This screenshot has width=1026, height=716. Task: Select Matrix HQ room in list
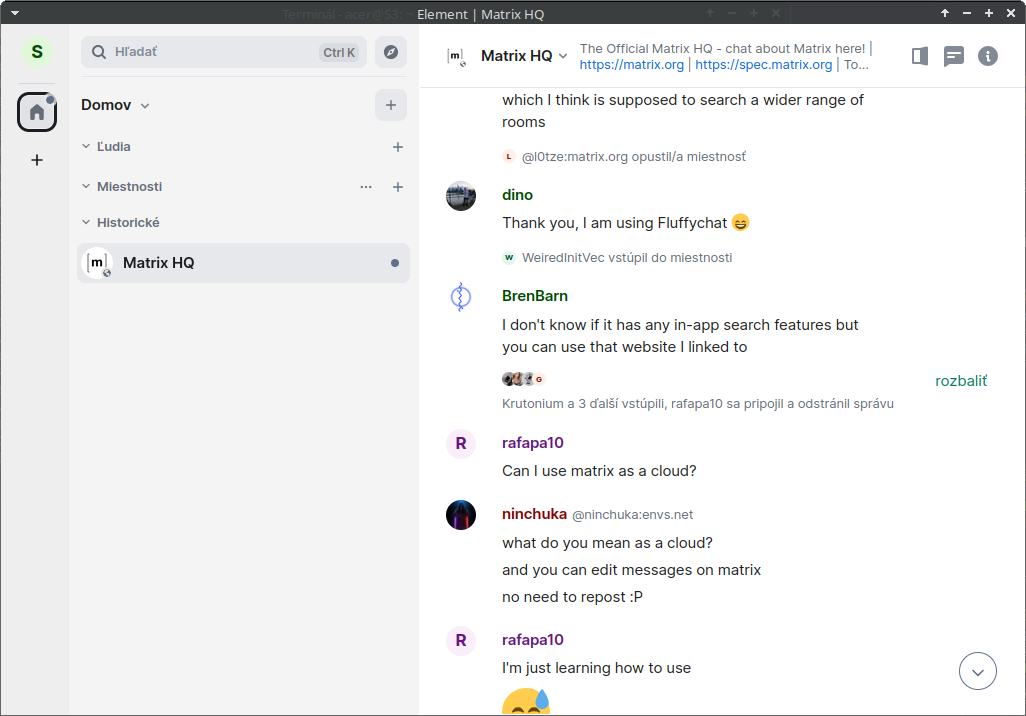pos(243,263)
